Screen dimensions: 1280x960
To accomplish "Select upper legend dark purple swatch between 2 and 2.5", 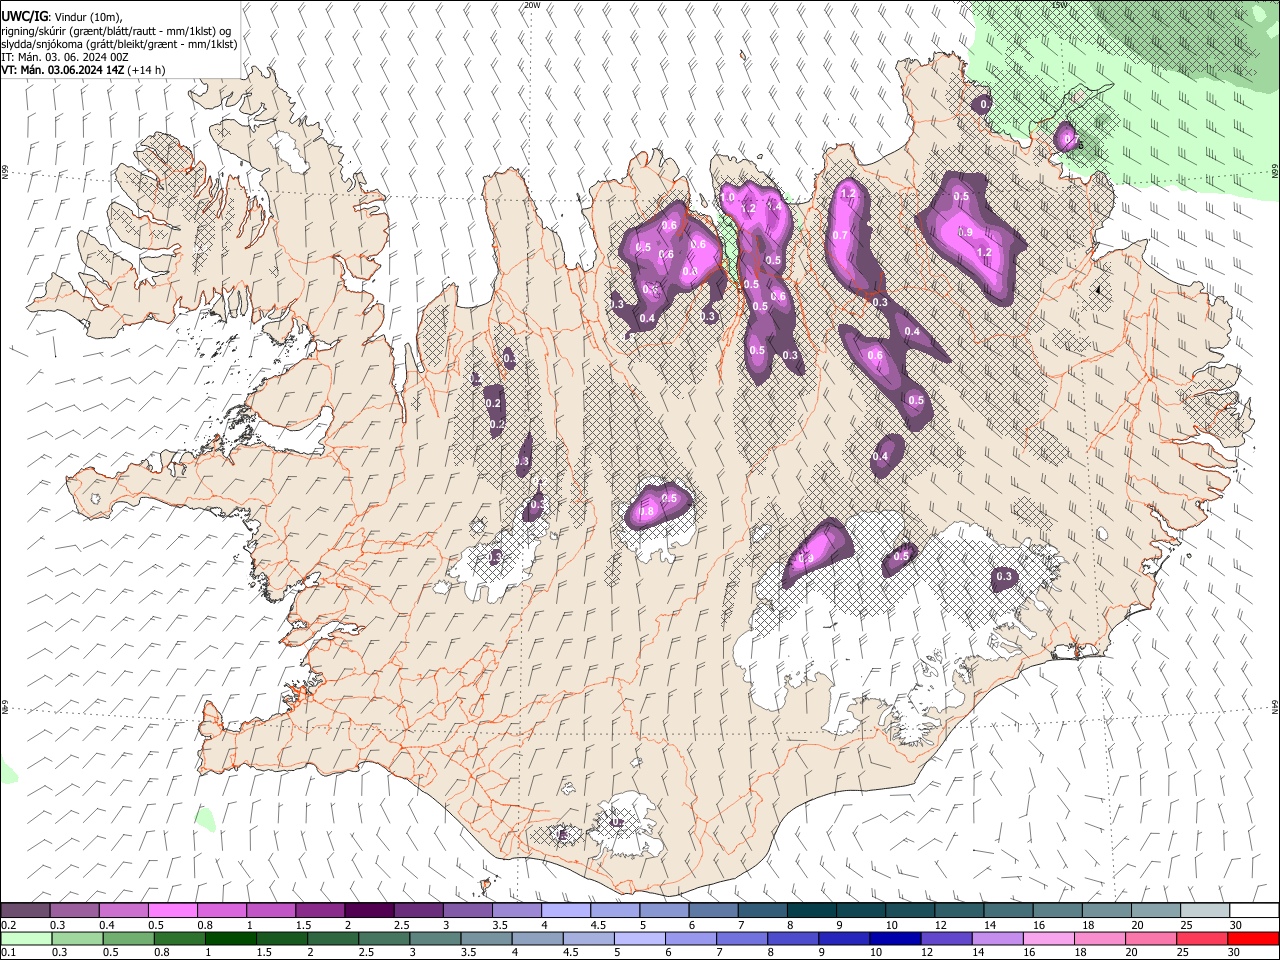I will click(368, 910).
